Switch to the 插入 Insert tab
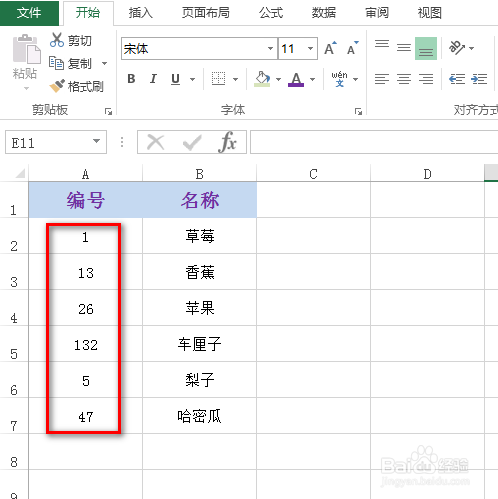 click(x=141, y=13)
